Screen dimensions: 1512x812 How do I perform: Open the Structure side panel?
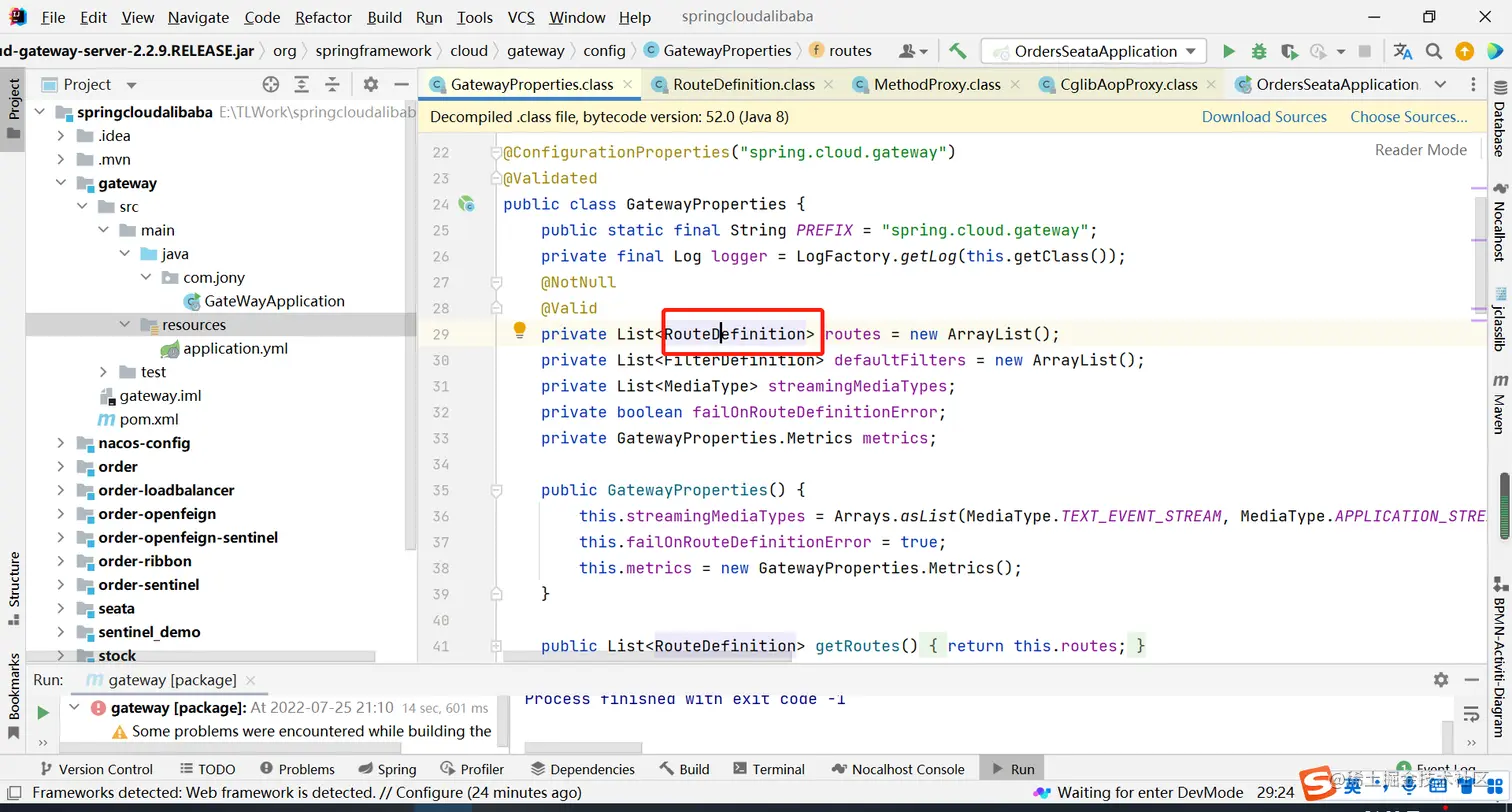coord(14,588)
